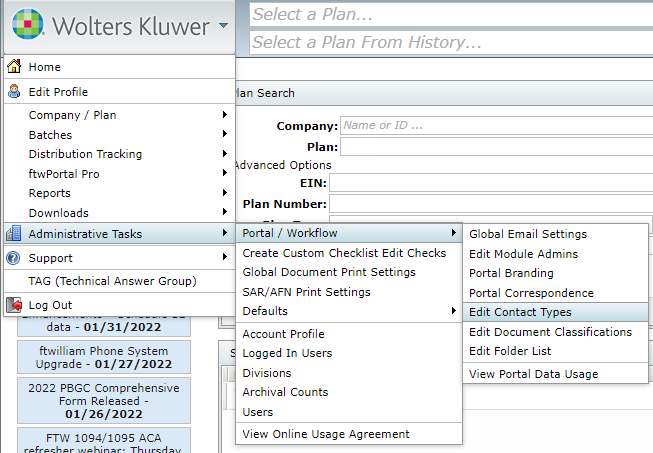
Task: Select View Online Usage Agreement
Action: (349, 434)
